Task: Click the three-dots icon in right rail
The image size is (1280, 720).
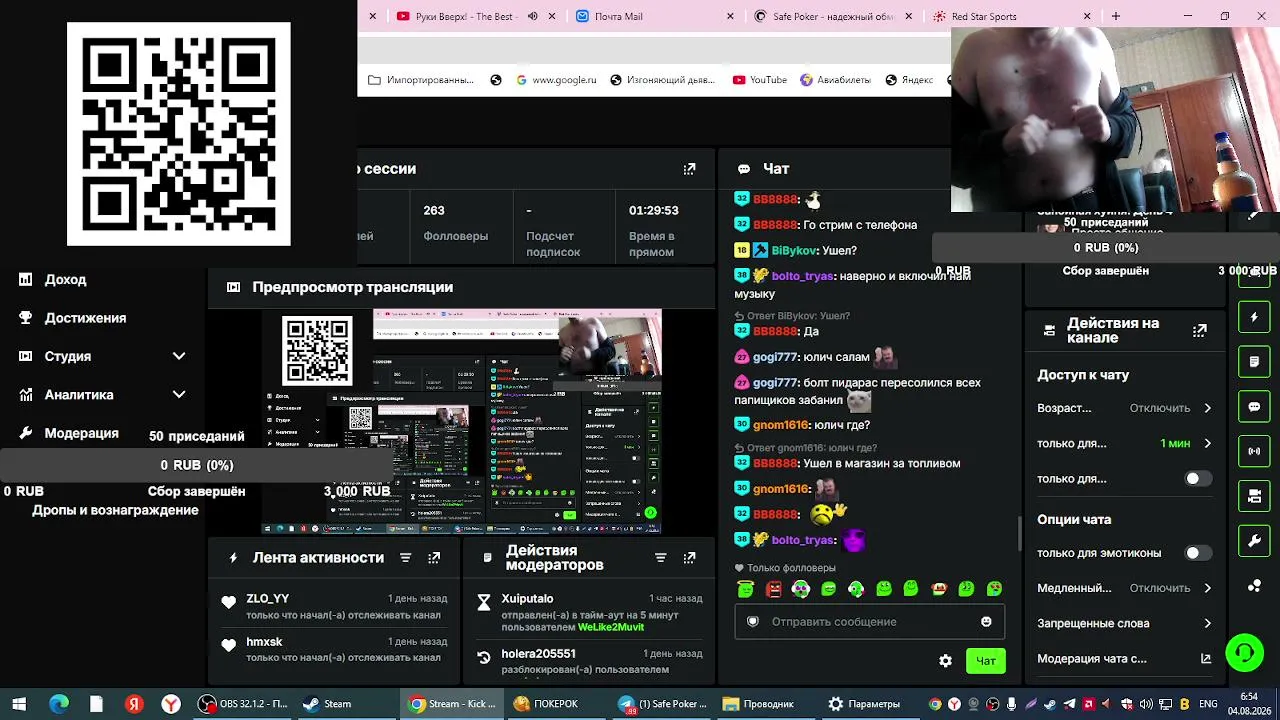Action: [x=1254, y=586]
